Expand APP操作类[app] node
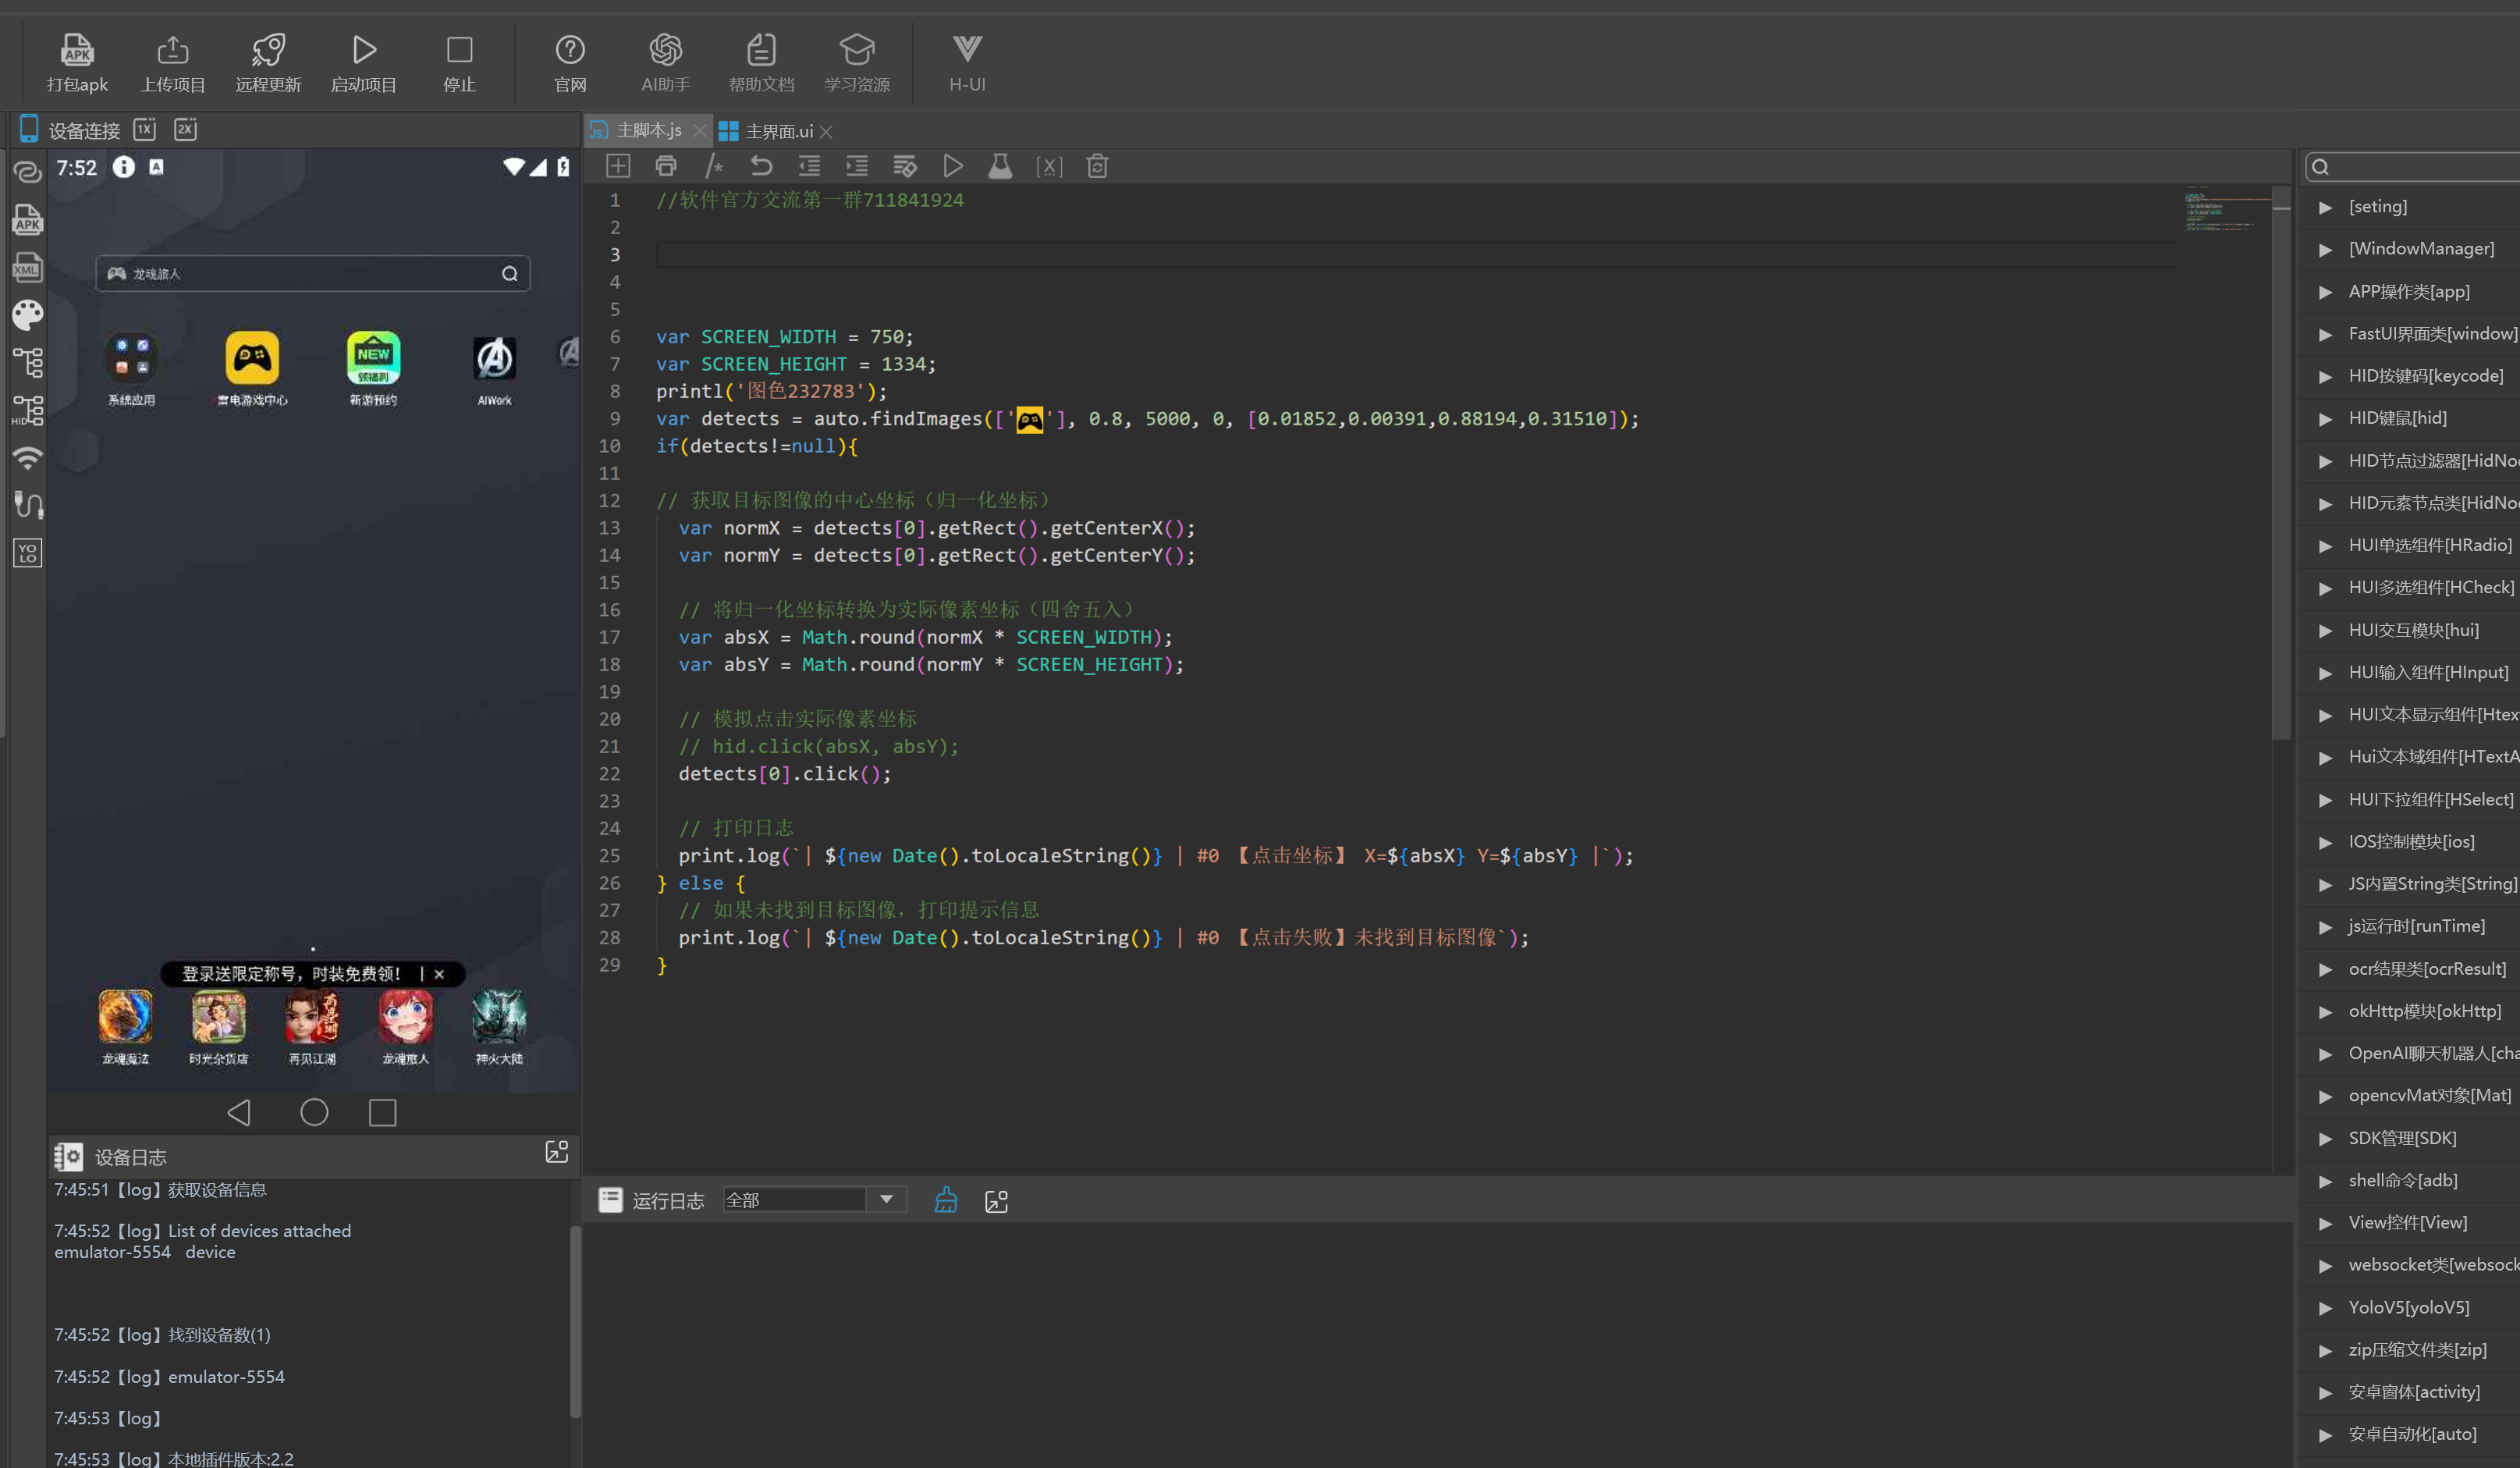The width and height of the screenshot is (2520, 1468). click(x=2326, y=292)
